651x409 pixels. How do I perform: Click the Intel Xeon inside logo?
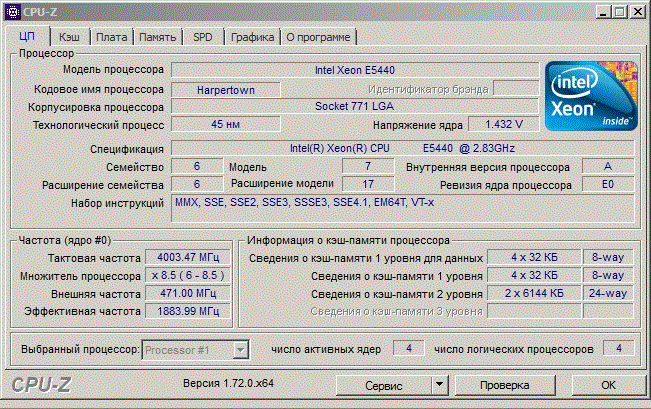click(x=591, y=96)
